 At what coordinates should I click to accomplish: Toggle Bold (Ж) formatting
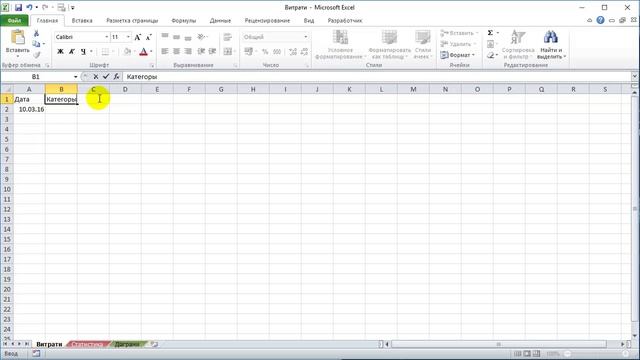tap(60, 51)
